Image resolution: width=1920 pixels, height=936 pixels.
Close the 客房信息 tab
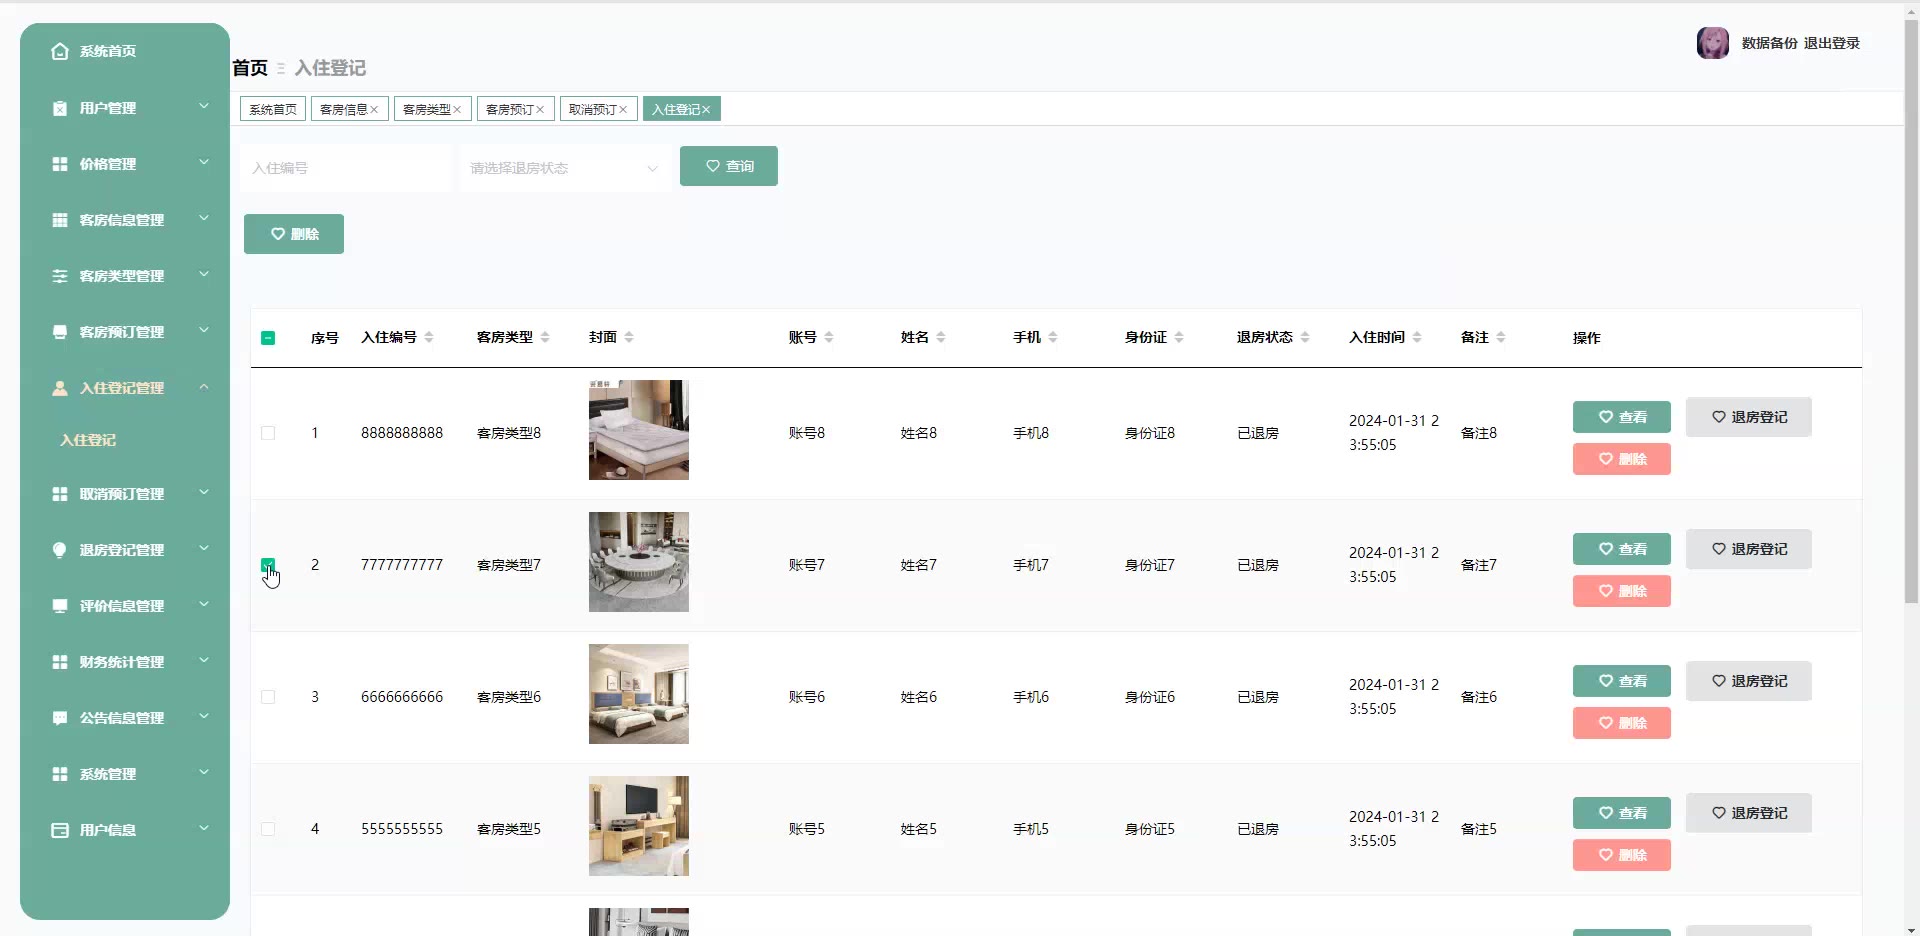(374, 110)
